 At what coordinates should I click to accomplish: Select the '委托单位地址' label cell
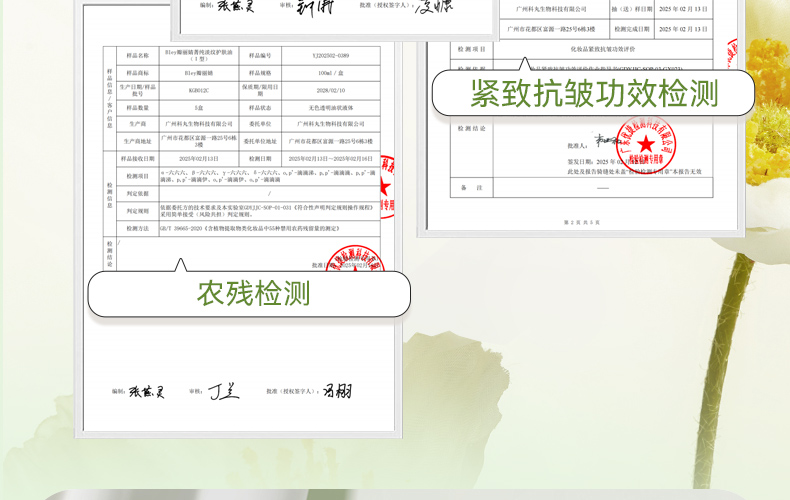click(x=260, y=142)
